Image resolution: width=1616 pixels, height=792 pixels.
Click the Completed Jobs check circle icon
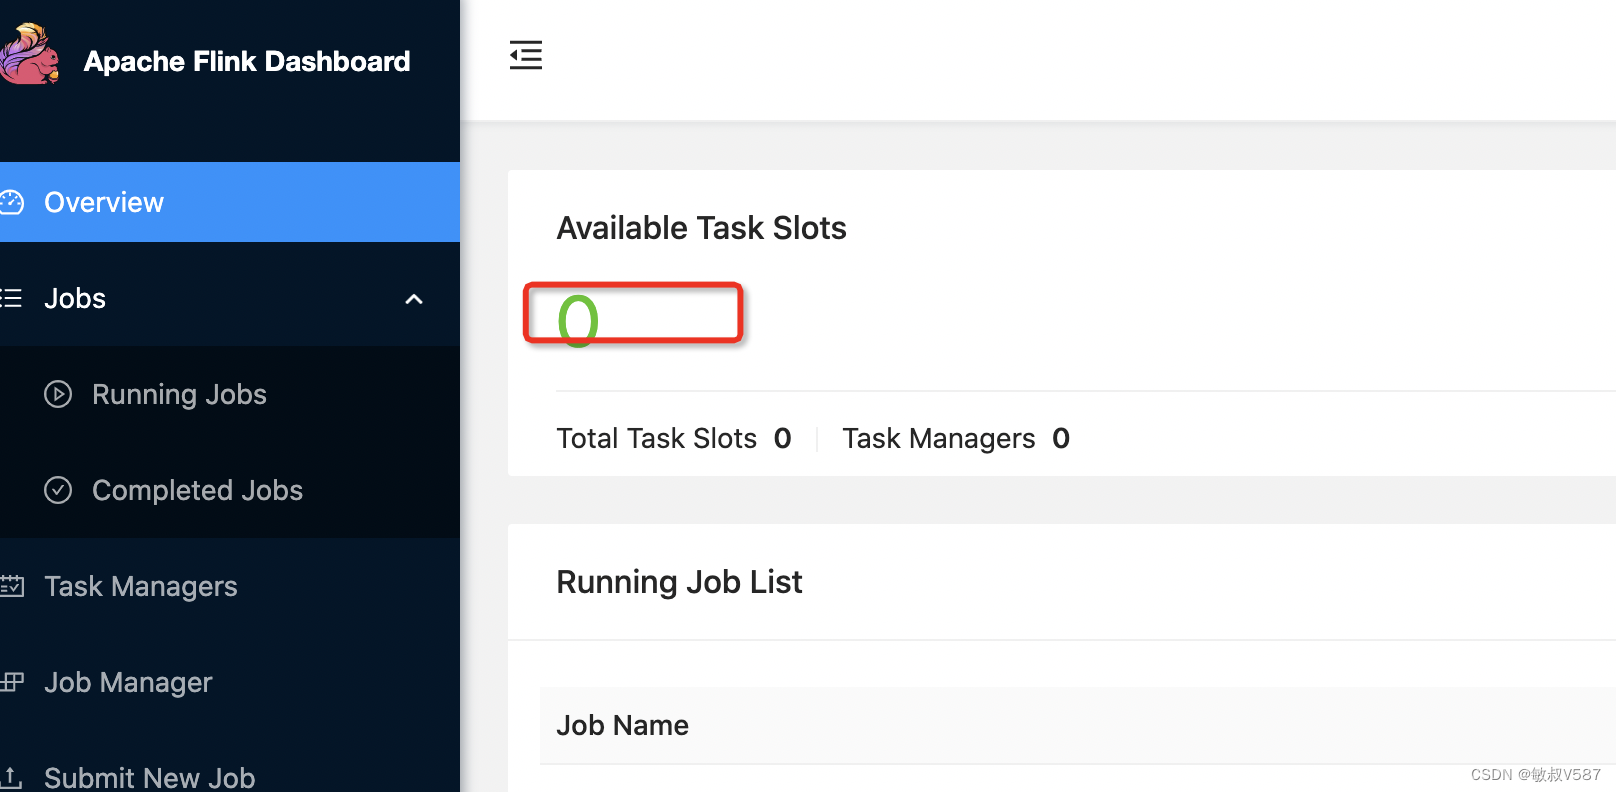[x=58, y=490]
